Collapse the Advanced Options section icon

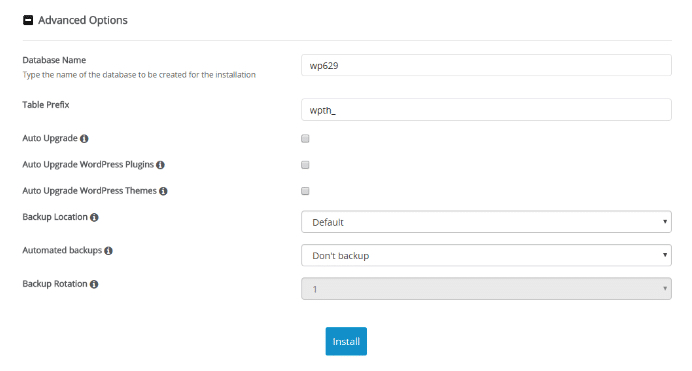pyautogui.click(x=28, y=20)
